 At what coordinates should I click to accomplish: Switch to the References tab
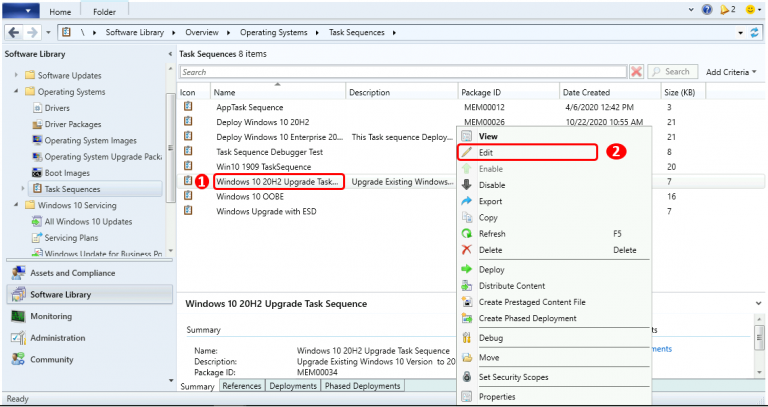242,386
